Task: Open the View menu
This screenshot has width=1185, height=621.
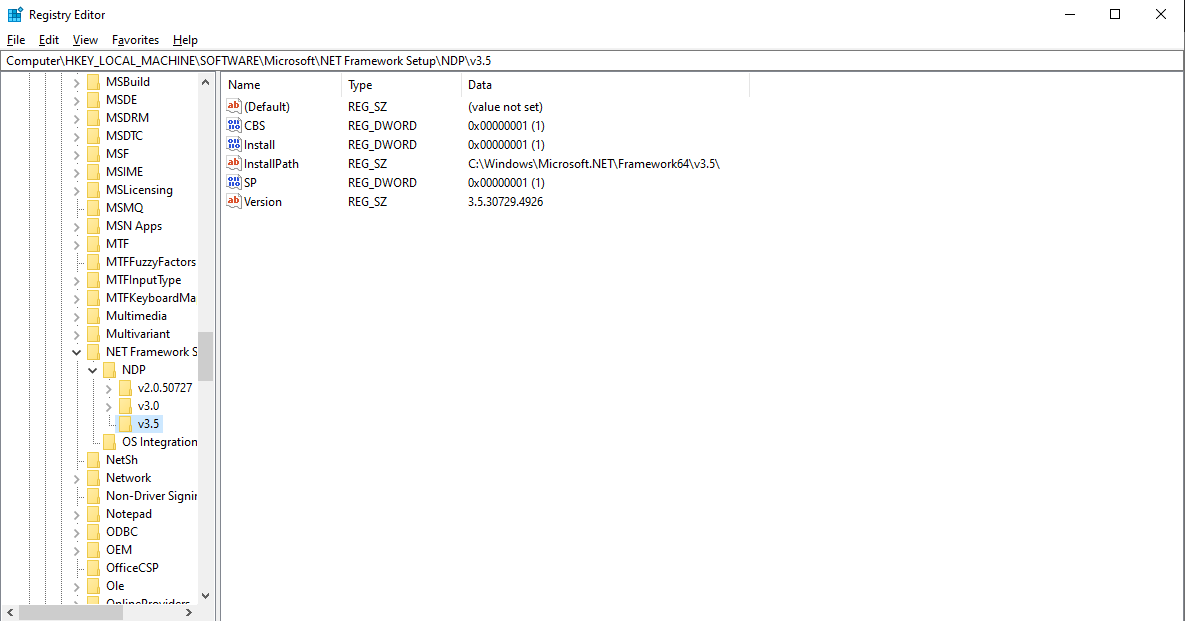Action: 85,40
